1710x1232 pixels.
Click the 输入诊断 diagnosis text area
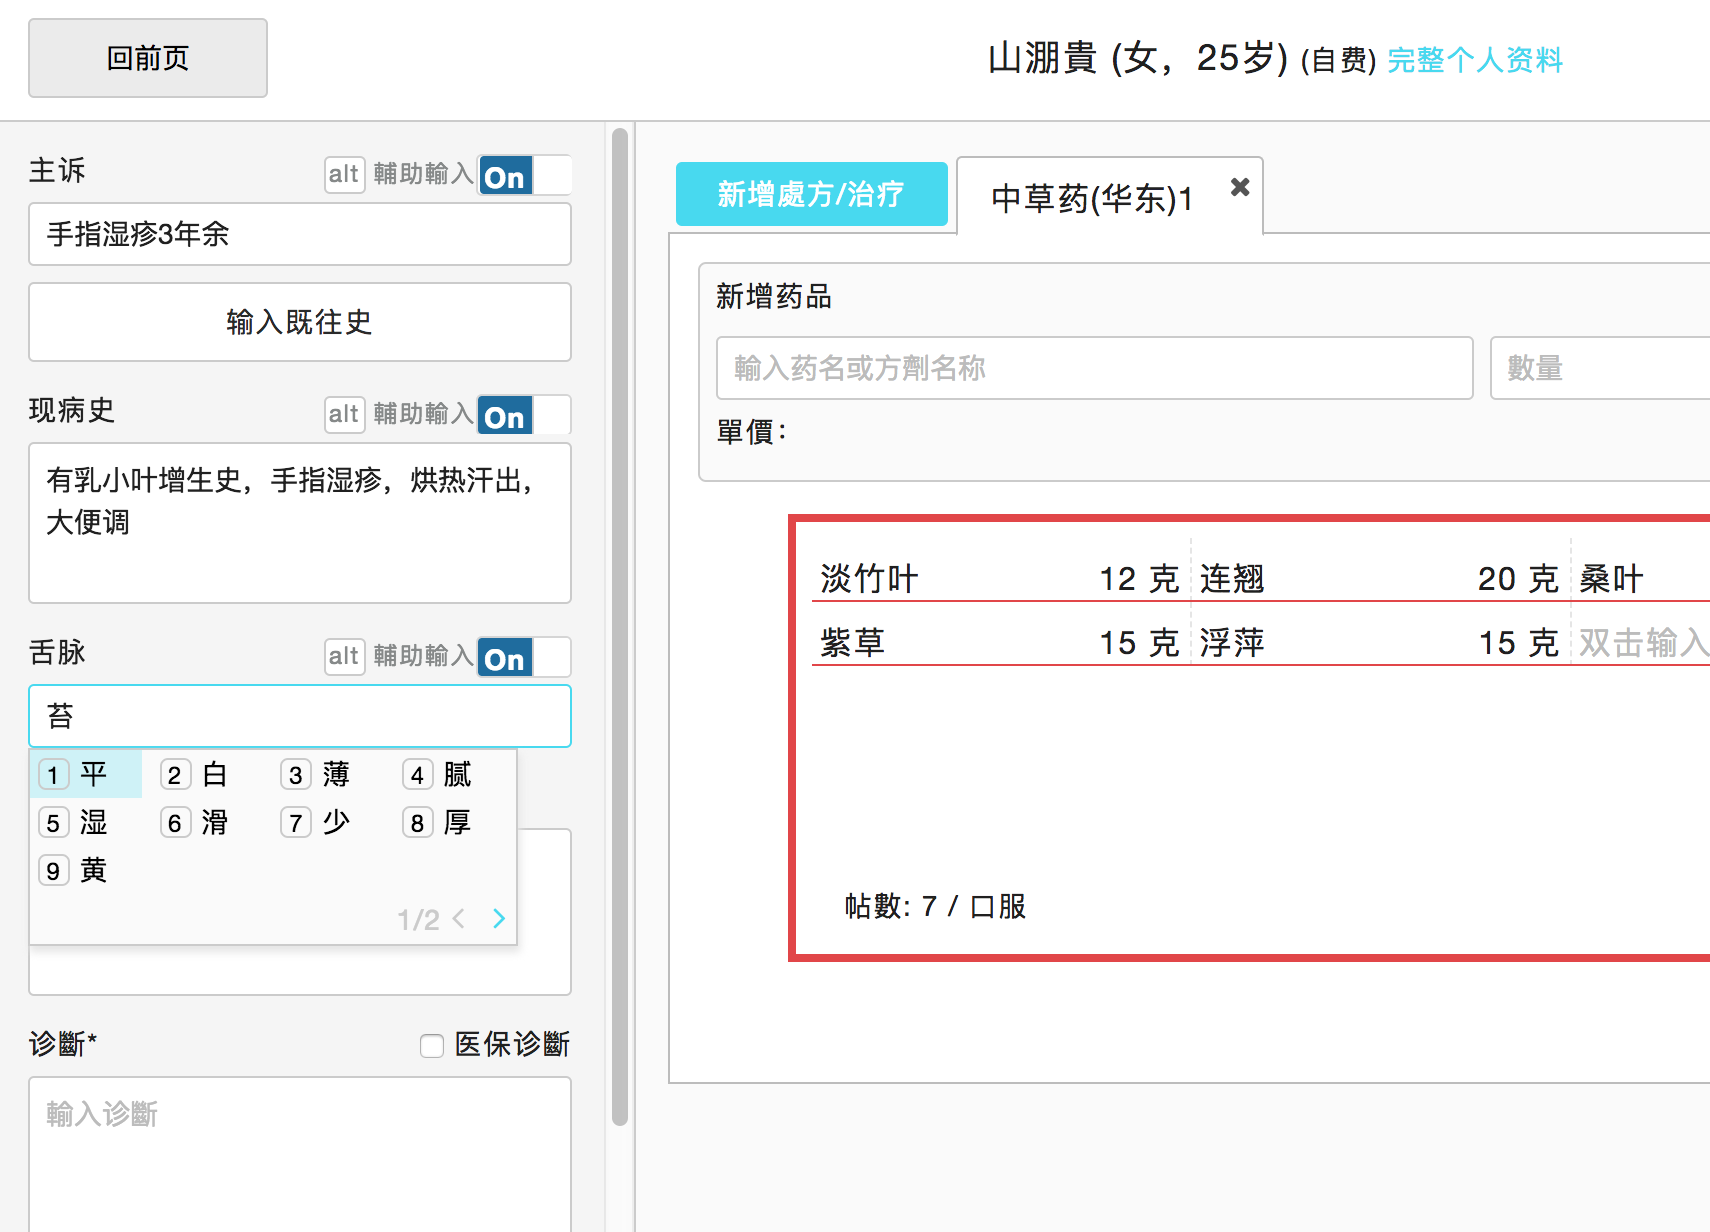[300, 1150]
